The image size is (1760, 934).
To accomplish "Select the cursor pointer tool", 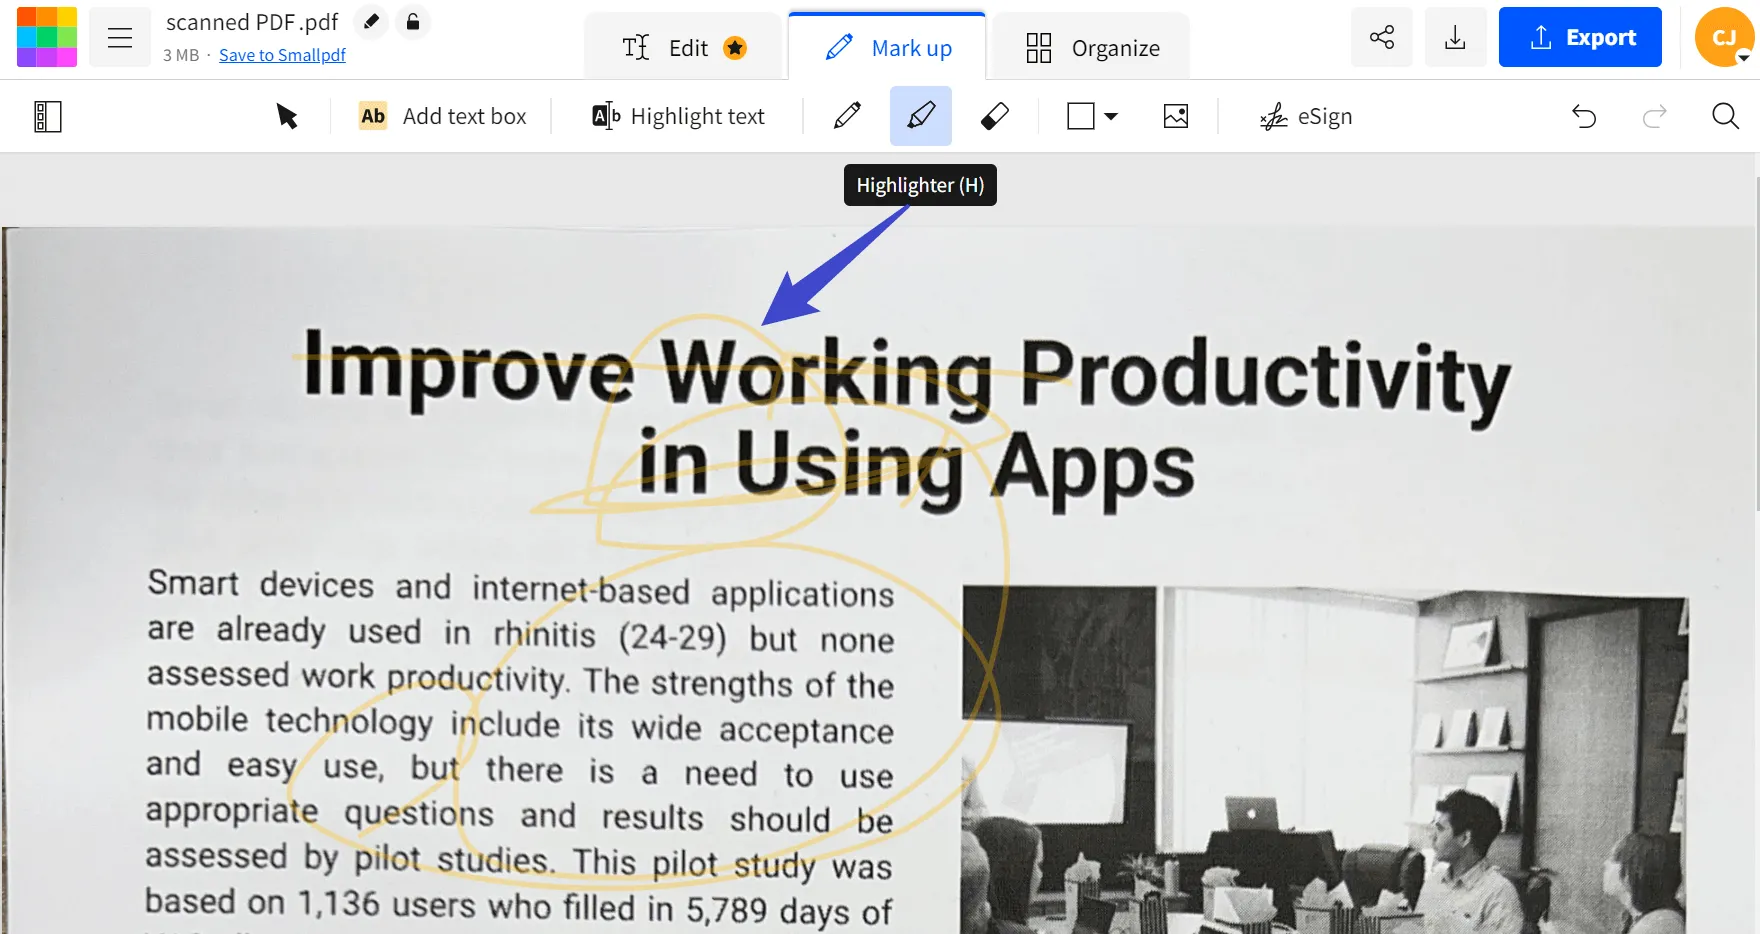I will pyautogui.click(x=287, y=116).
